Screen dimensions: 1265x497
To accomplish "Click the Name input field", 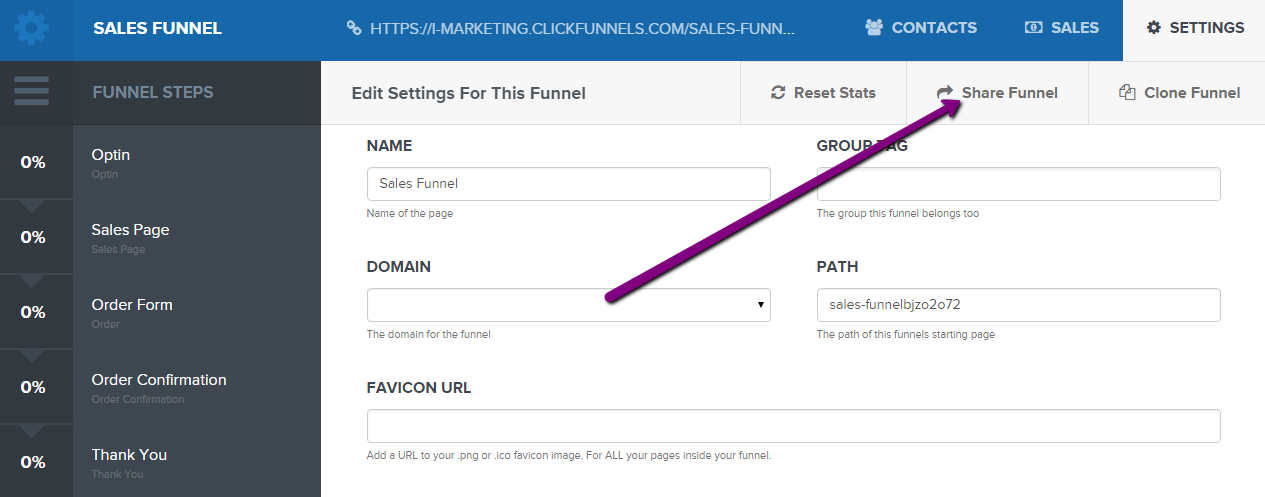I will pyautogui.click(x=569, y=184).
